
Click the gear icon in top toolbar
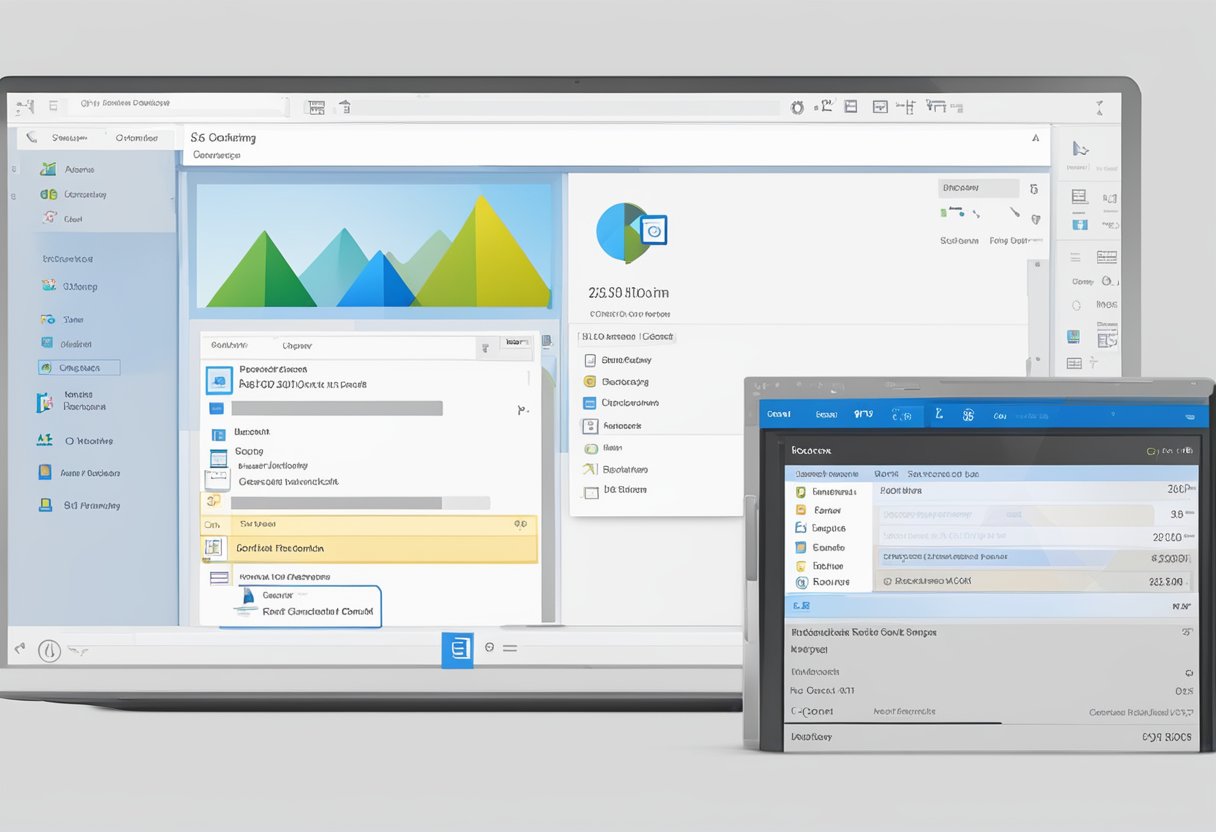coord(797,107)
